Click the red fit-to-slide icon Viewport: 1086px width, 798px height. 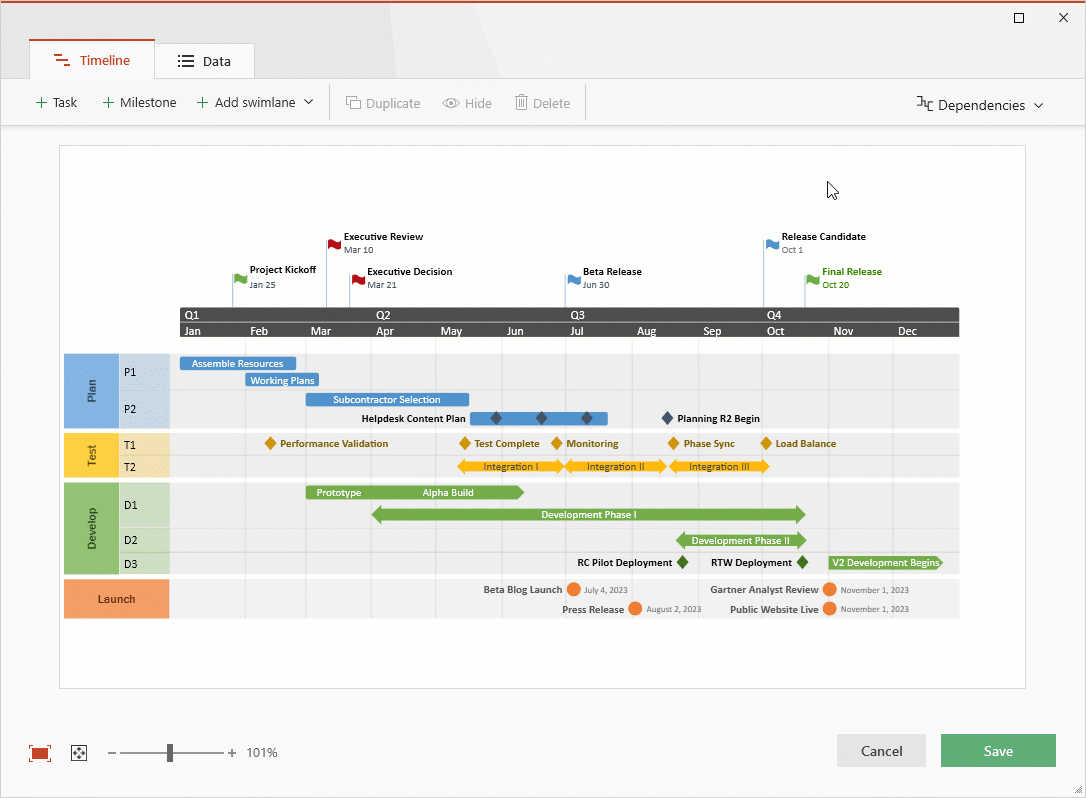[x=39, y=752]
